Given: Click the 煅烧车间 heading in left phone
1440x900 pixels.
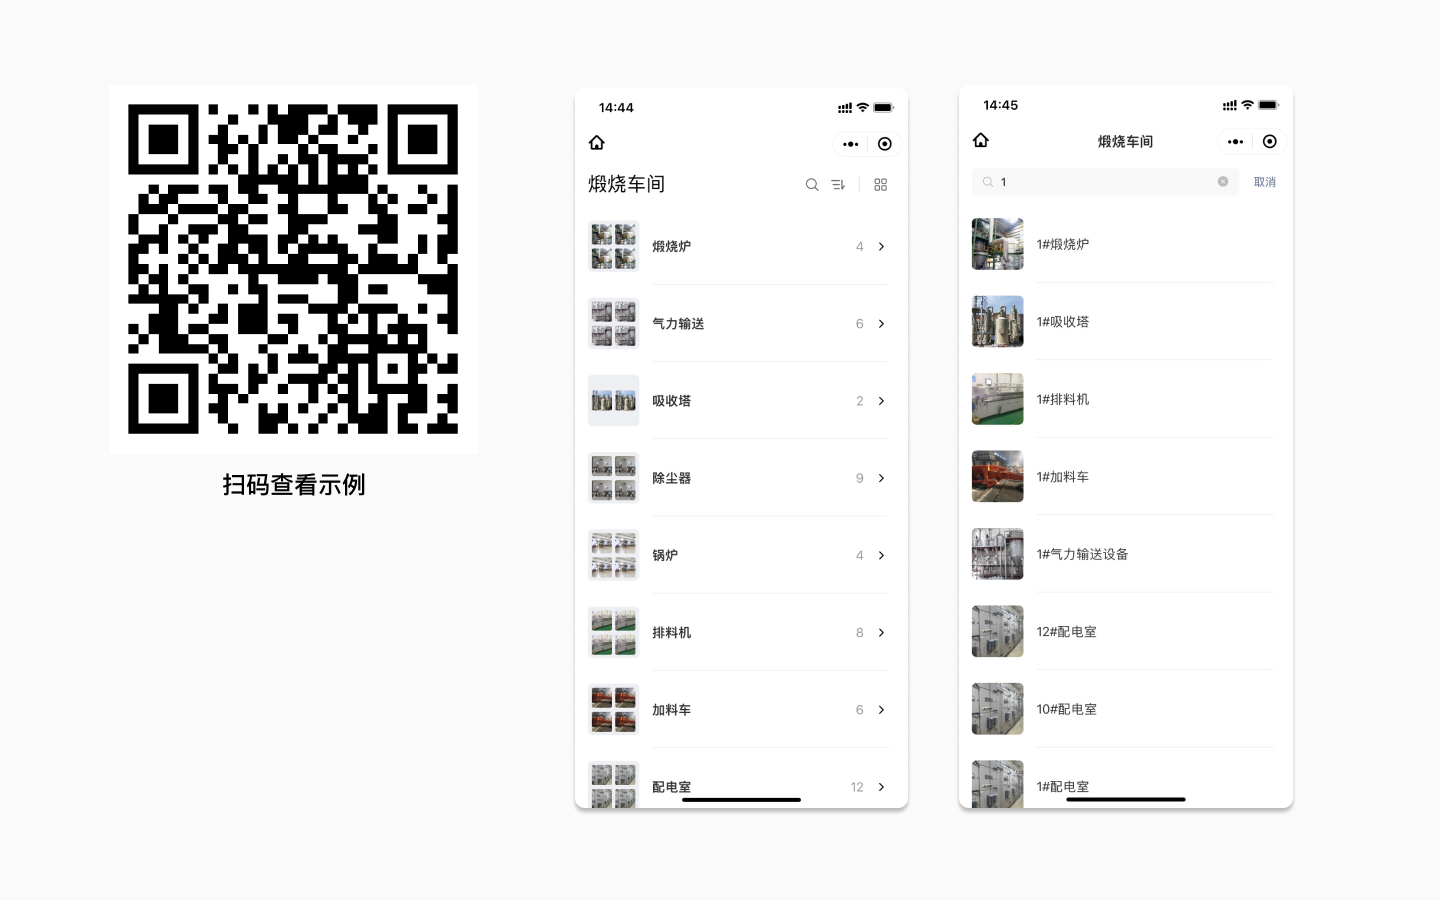Looking at the screenshot, I should [x=626, y=184].
